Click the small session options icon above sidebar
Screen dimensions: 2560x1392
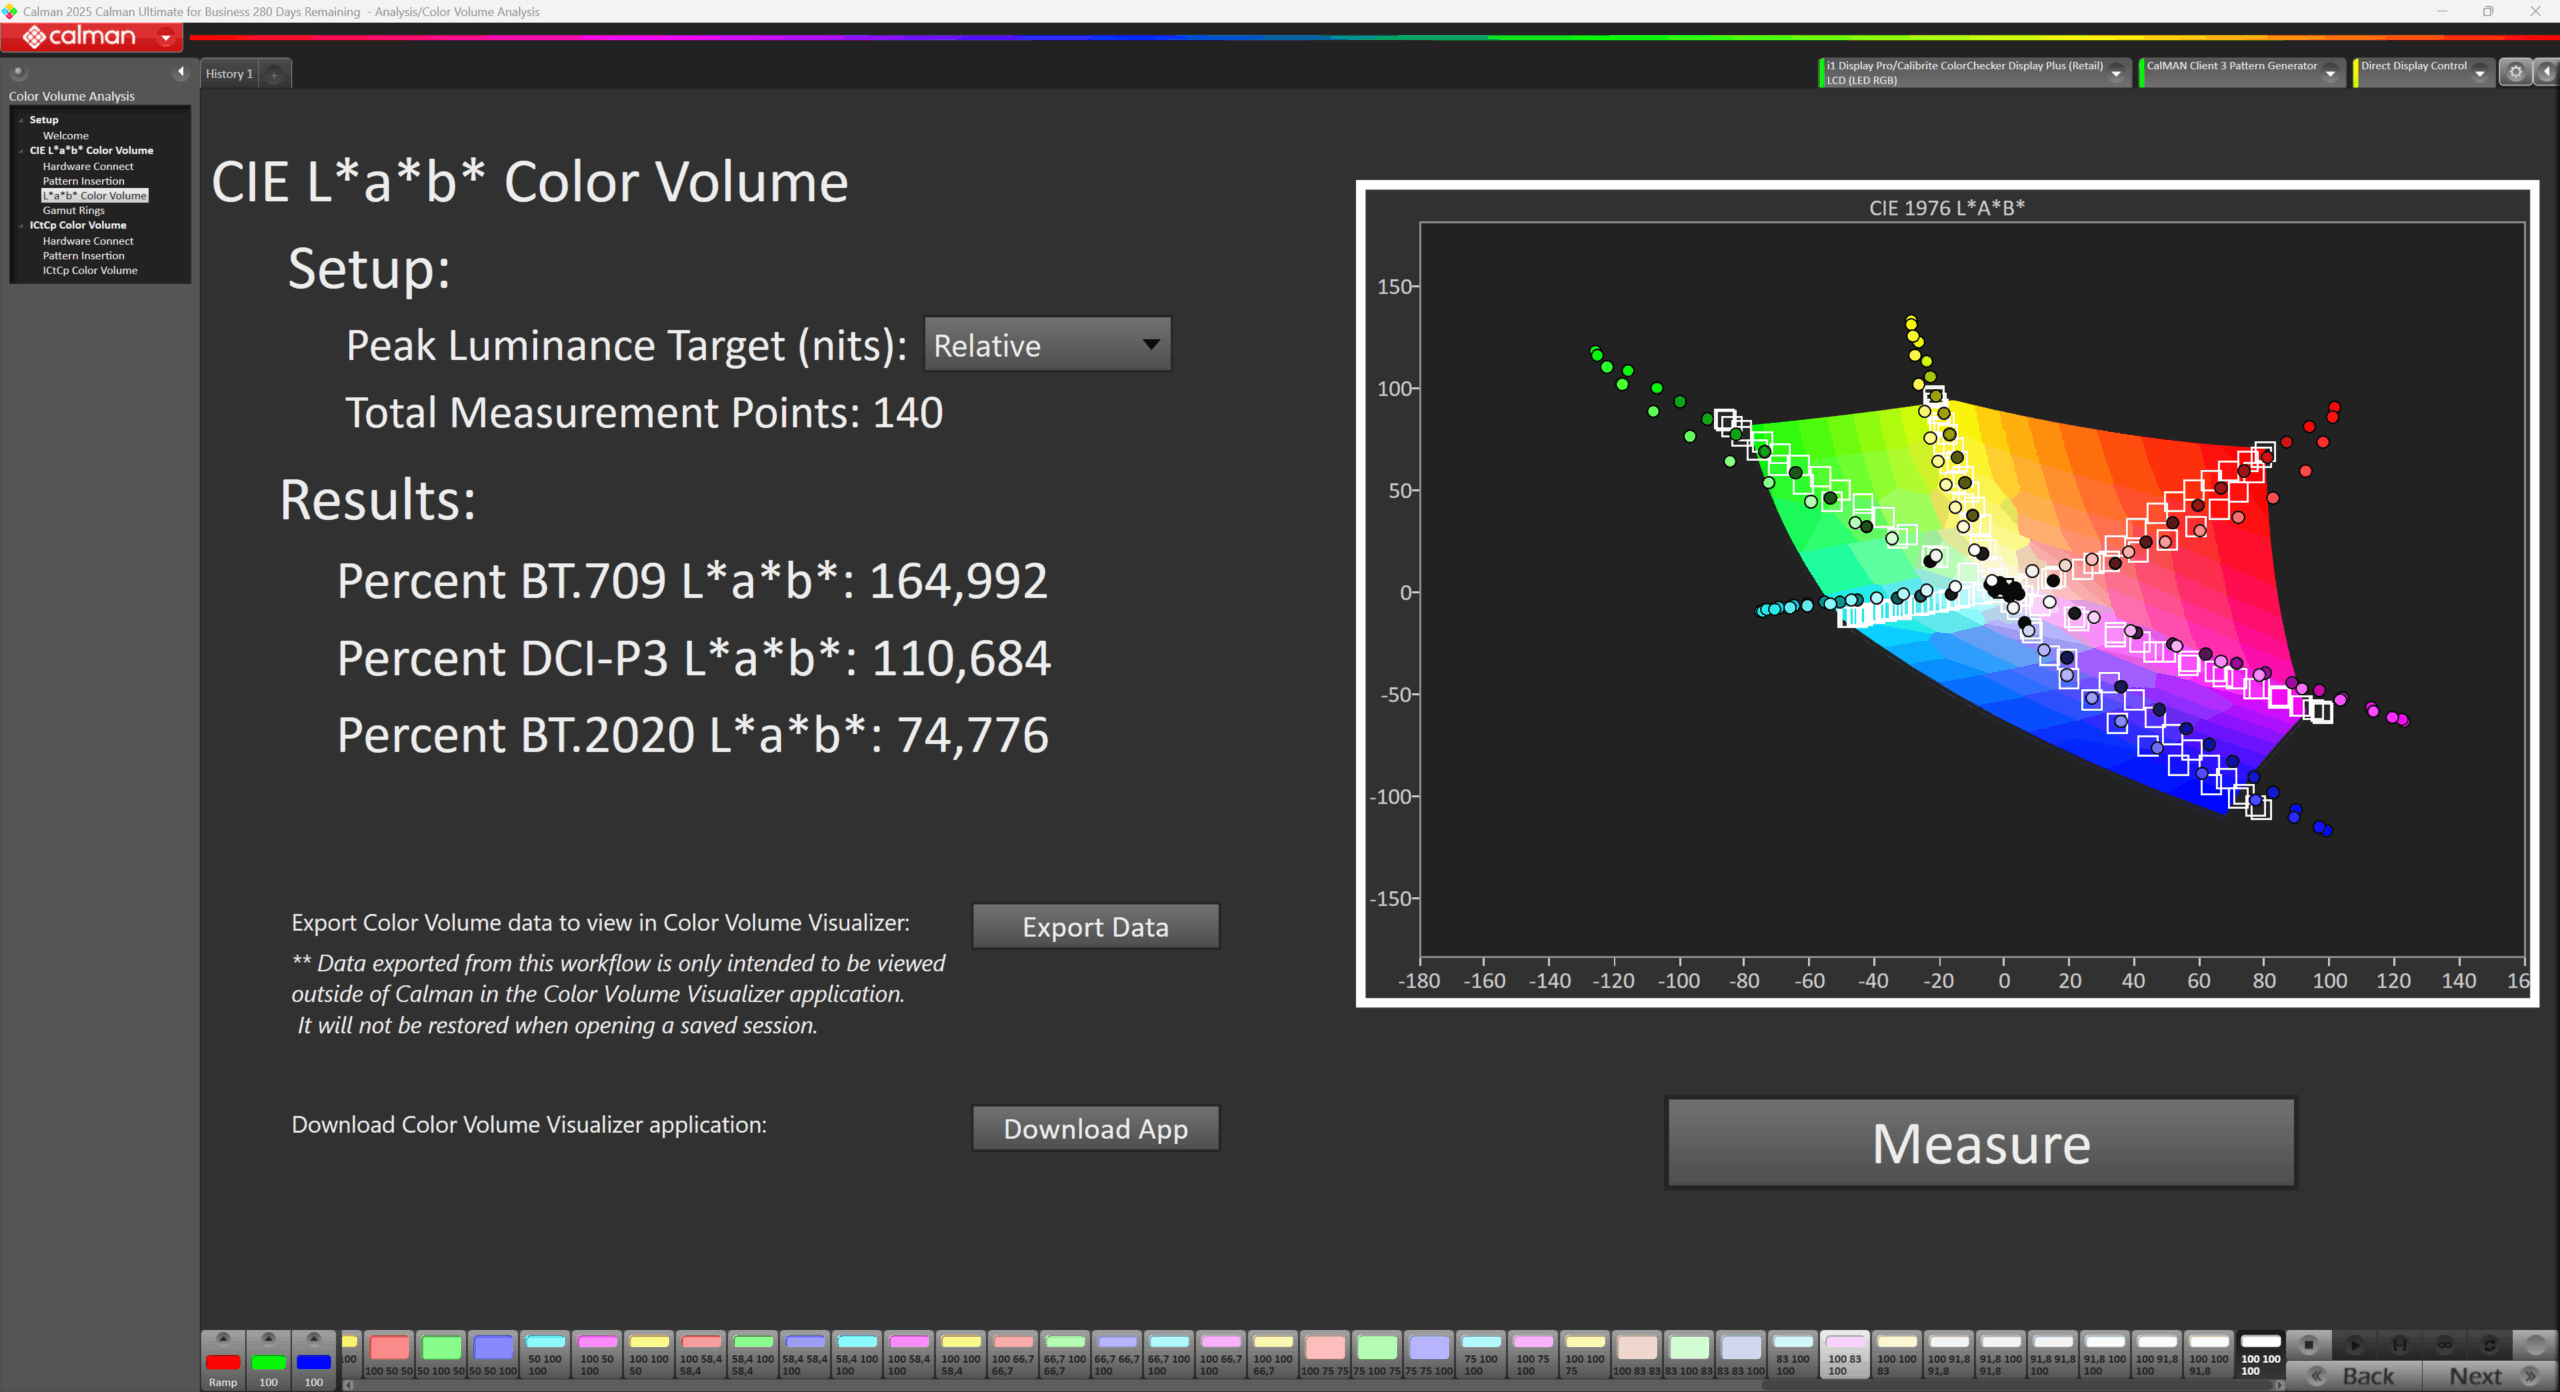pos(17,72)
